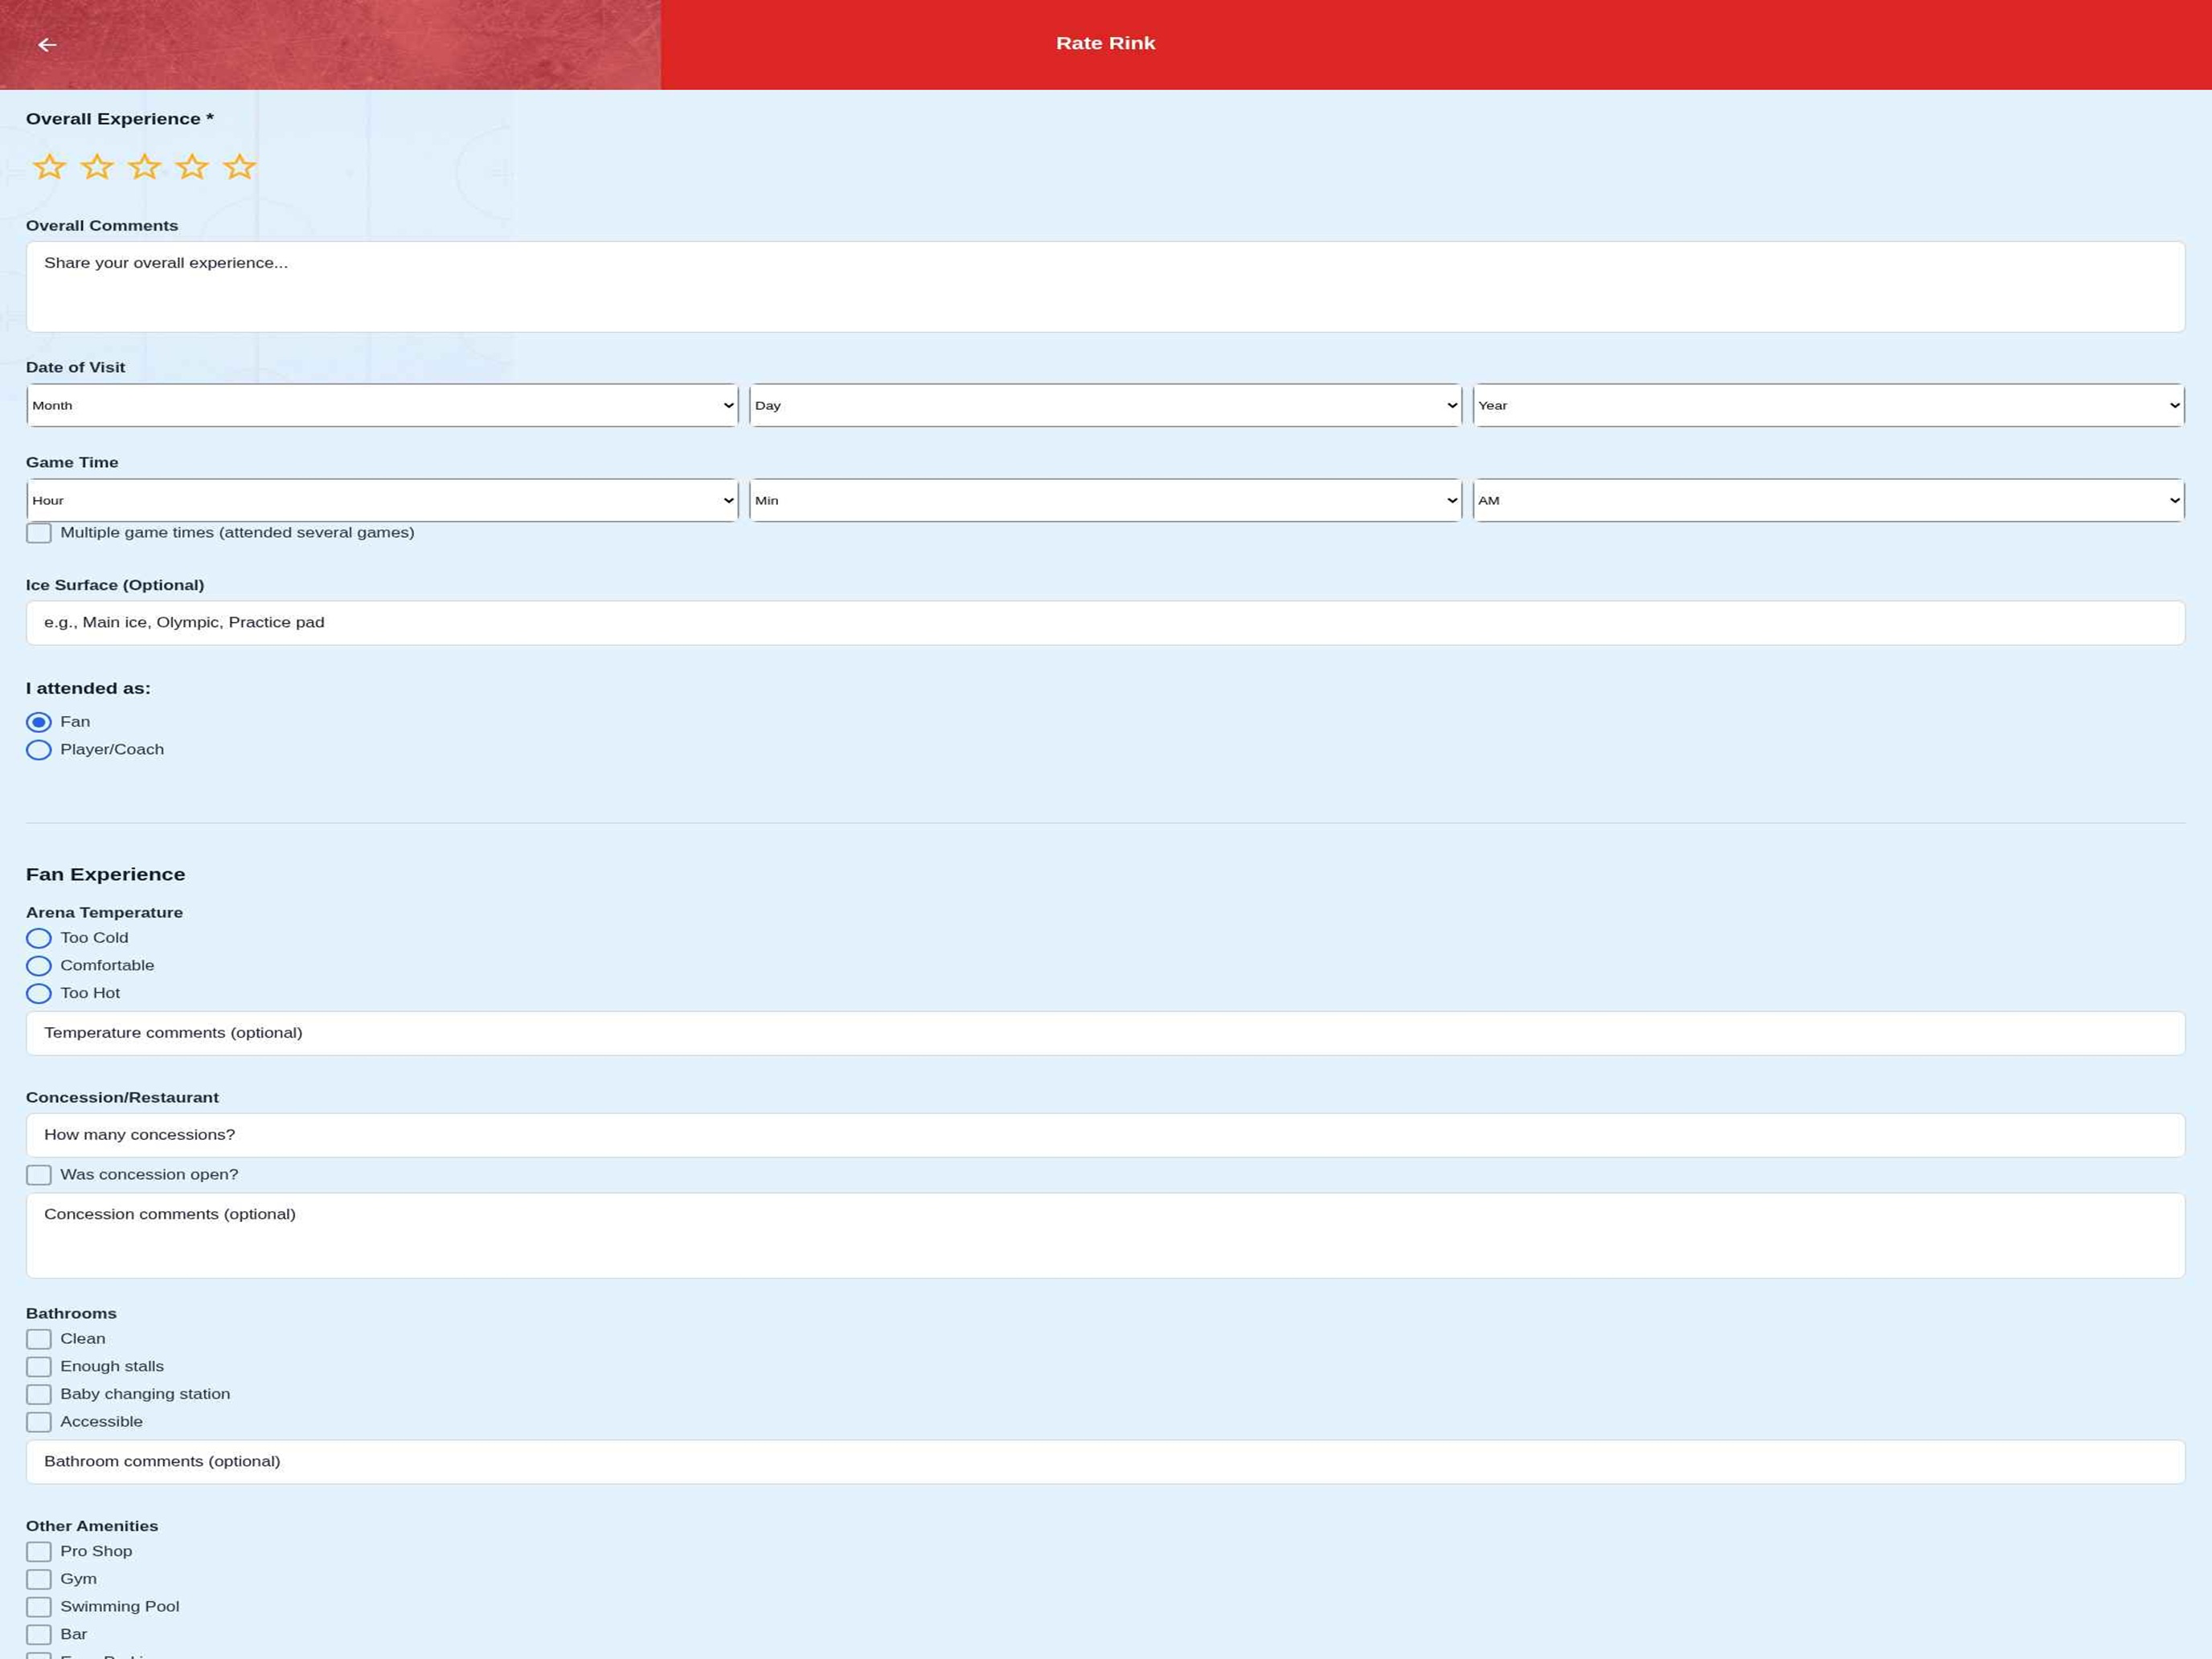This screenshot has width=2212, height=1659.
Task: Select Too Hot arena temperature
Action: [39, 994]
